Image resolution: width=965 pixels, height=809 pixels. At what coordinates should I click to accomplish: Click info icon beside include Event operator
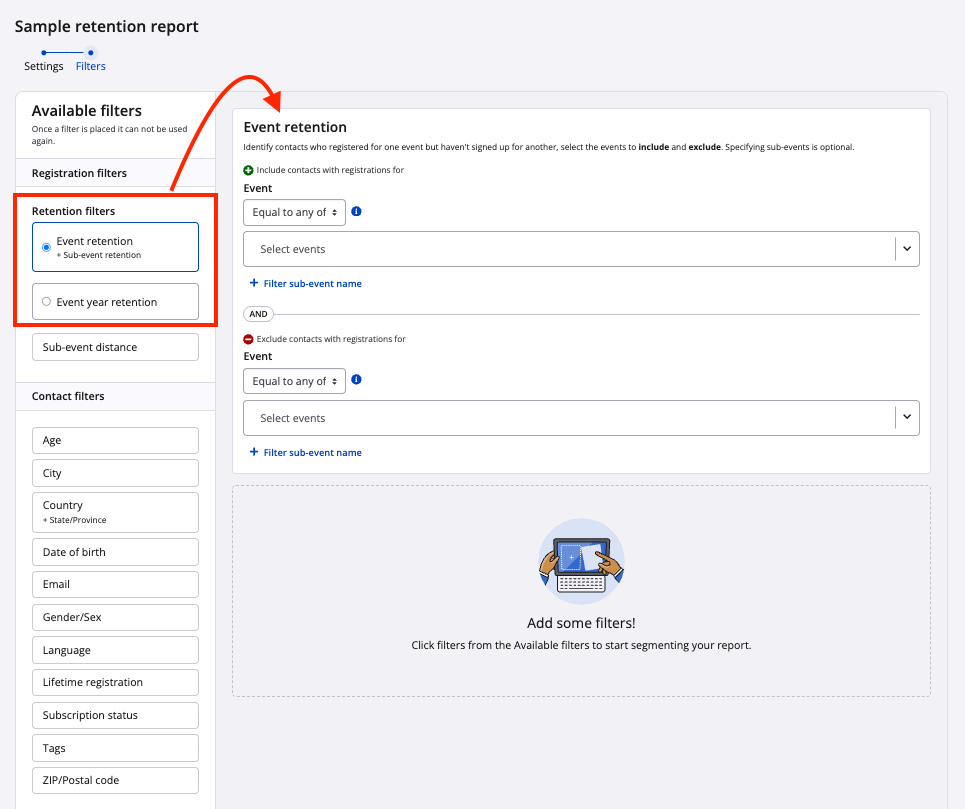pos(357,212)
